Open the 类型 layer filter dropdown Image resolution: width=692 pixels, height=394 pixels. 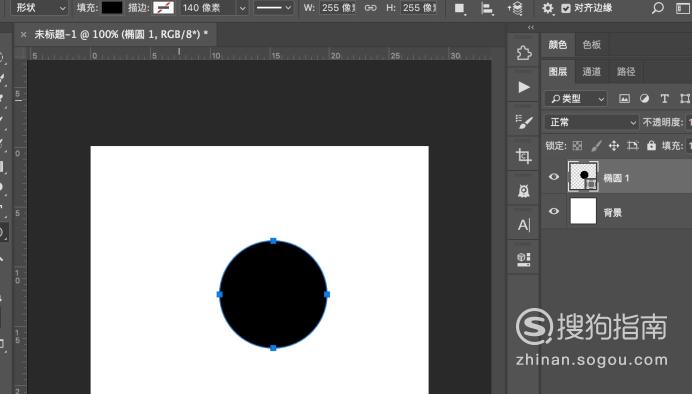576,99
